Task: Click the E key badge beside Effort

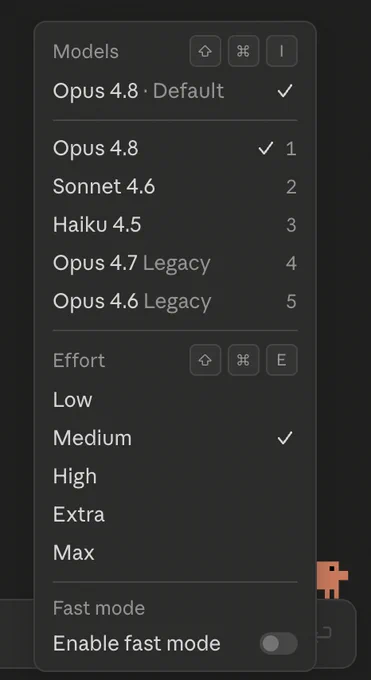Action: (282, 360)
